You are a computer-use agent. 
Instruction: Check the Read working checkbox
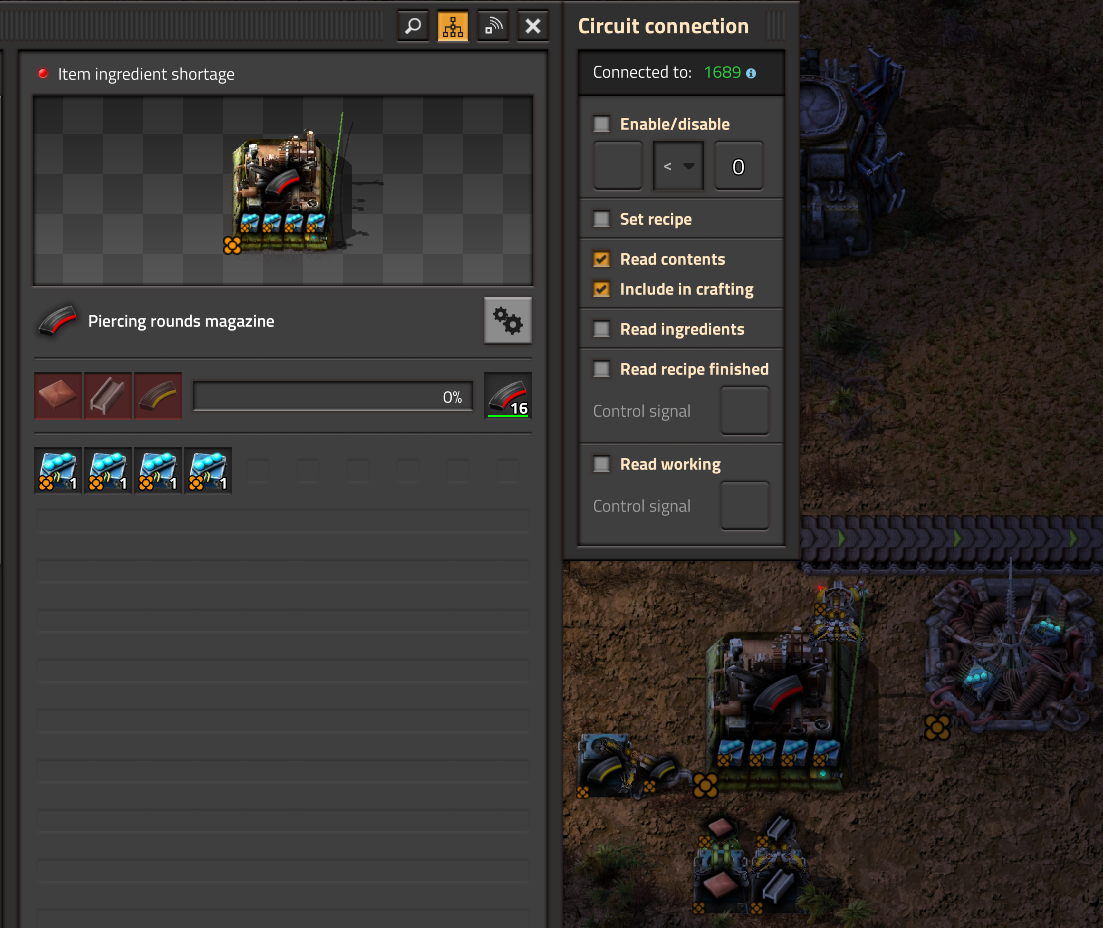601,464
